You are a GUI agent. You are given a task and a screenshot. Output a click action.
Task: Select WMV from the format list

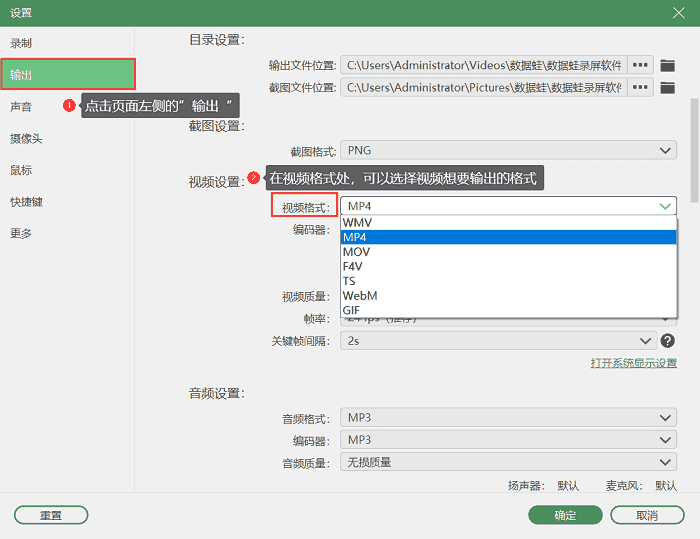click(357, 223)
